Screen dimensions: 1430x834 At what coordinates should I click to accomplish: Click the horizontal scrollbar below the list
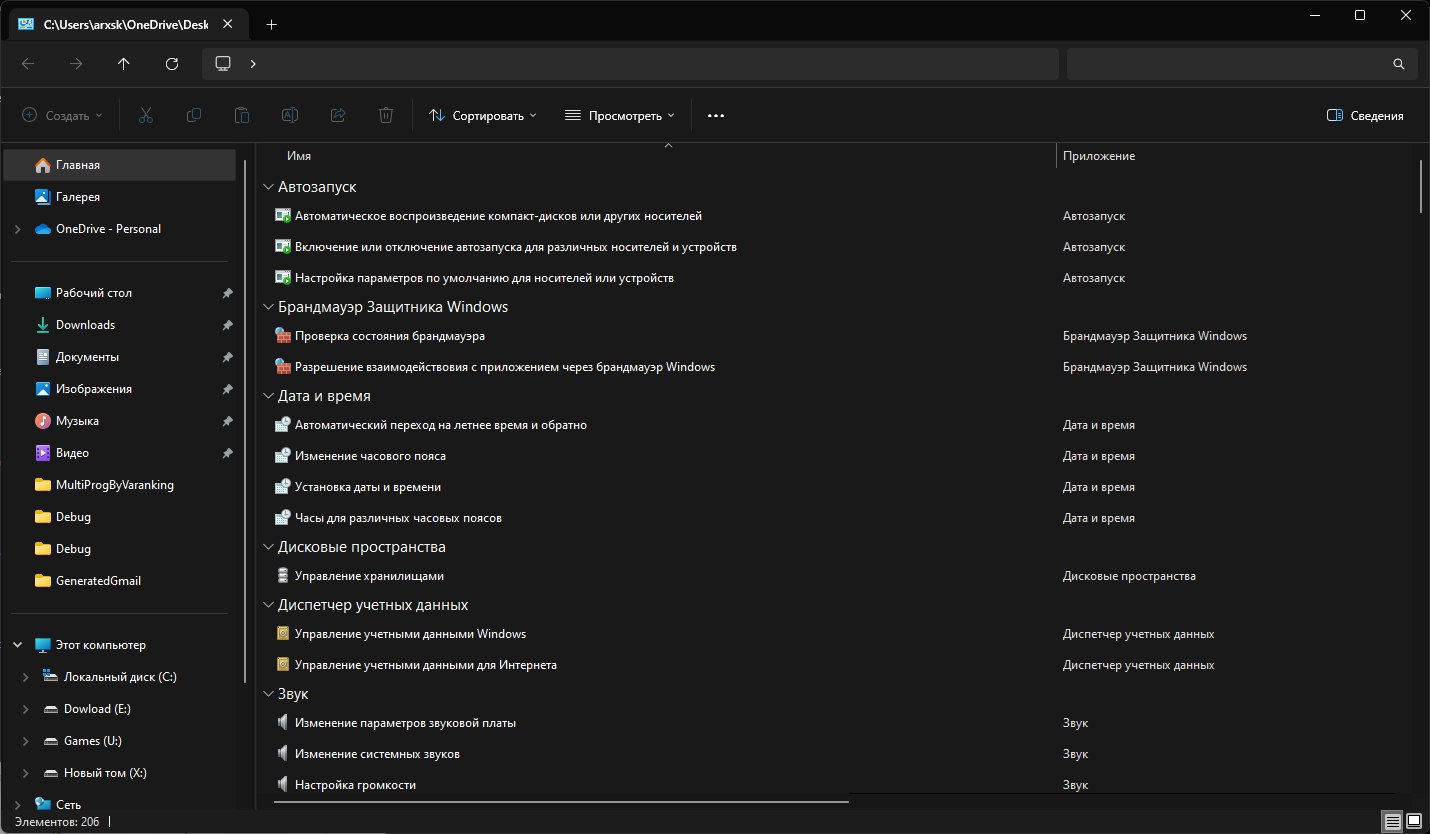[560, 801]
